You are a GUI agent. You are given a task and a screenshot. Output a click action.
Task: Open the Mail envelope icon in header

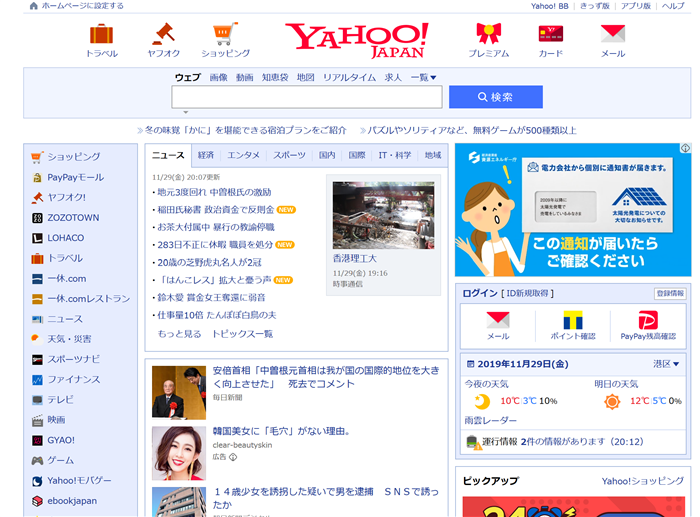(x=612, y=34)
